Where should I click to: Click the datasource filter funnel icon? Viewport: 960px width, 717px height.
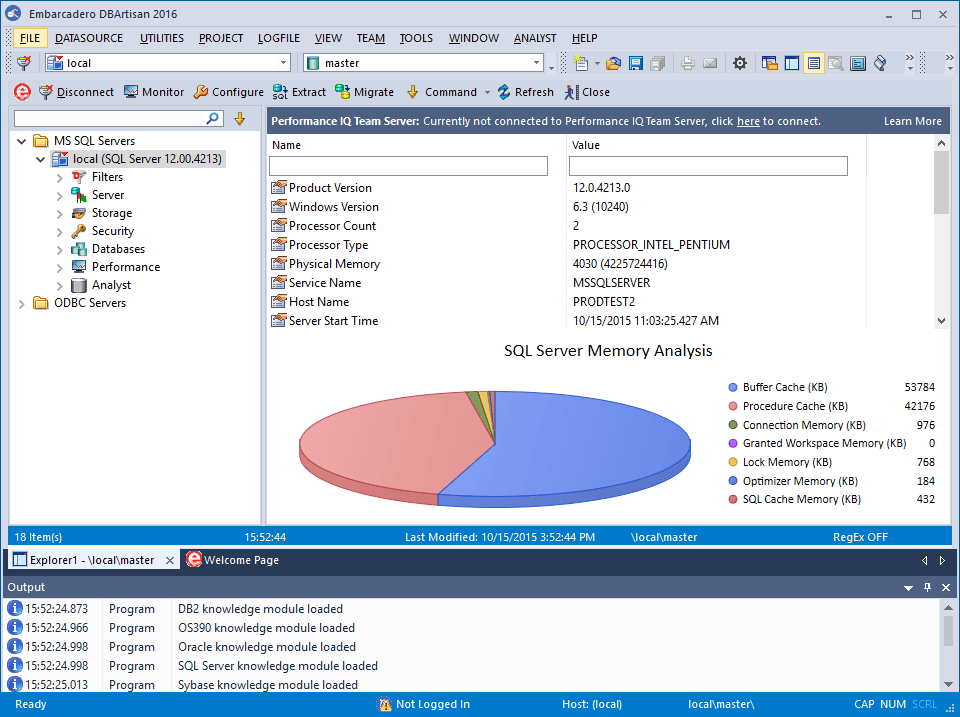pyautogui.click(x=24, y=62)
